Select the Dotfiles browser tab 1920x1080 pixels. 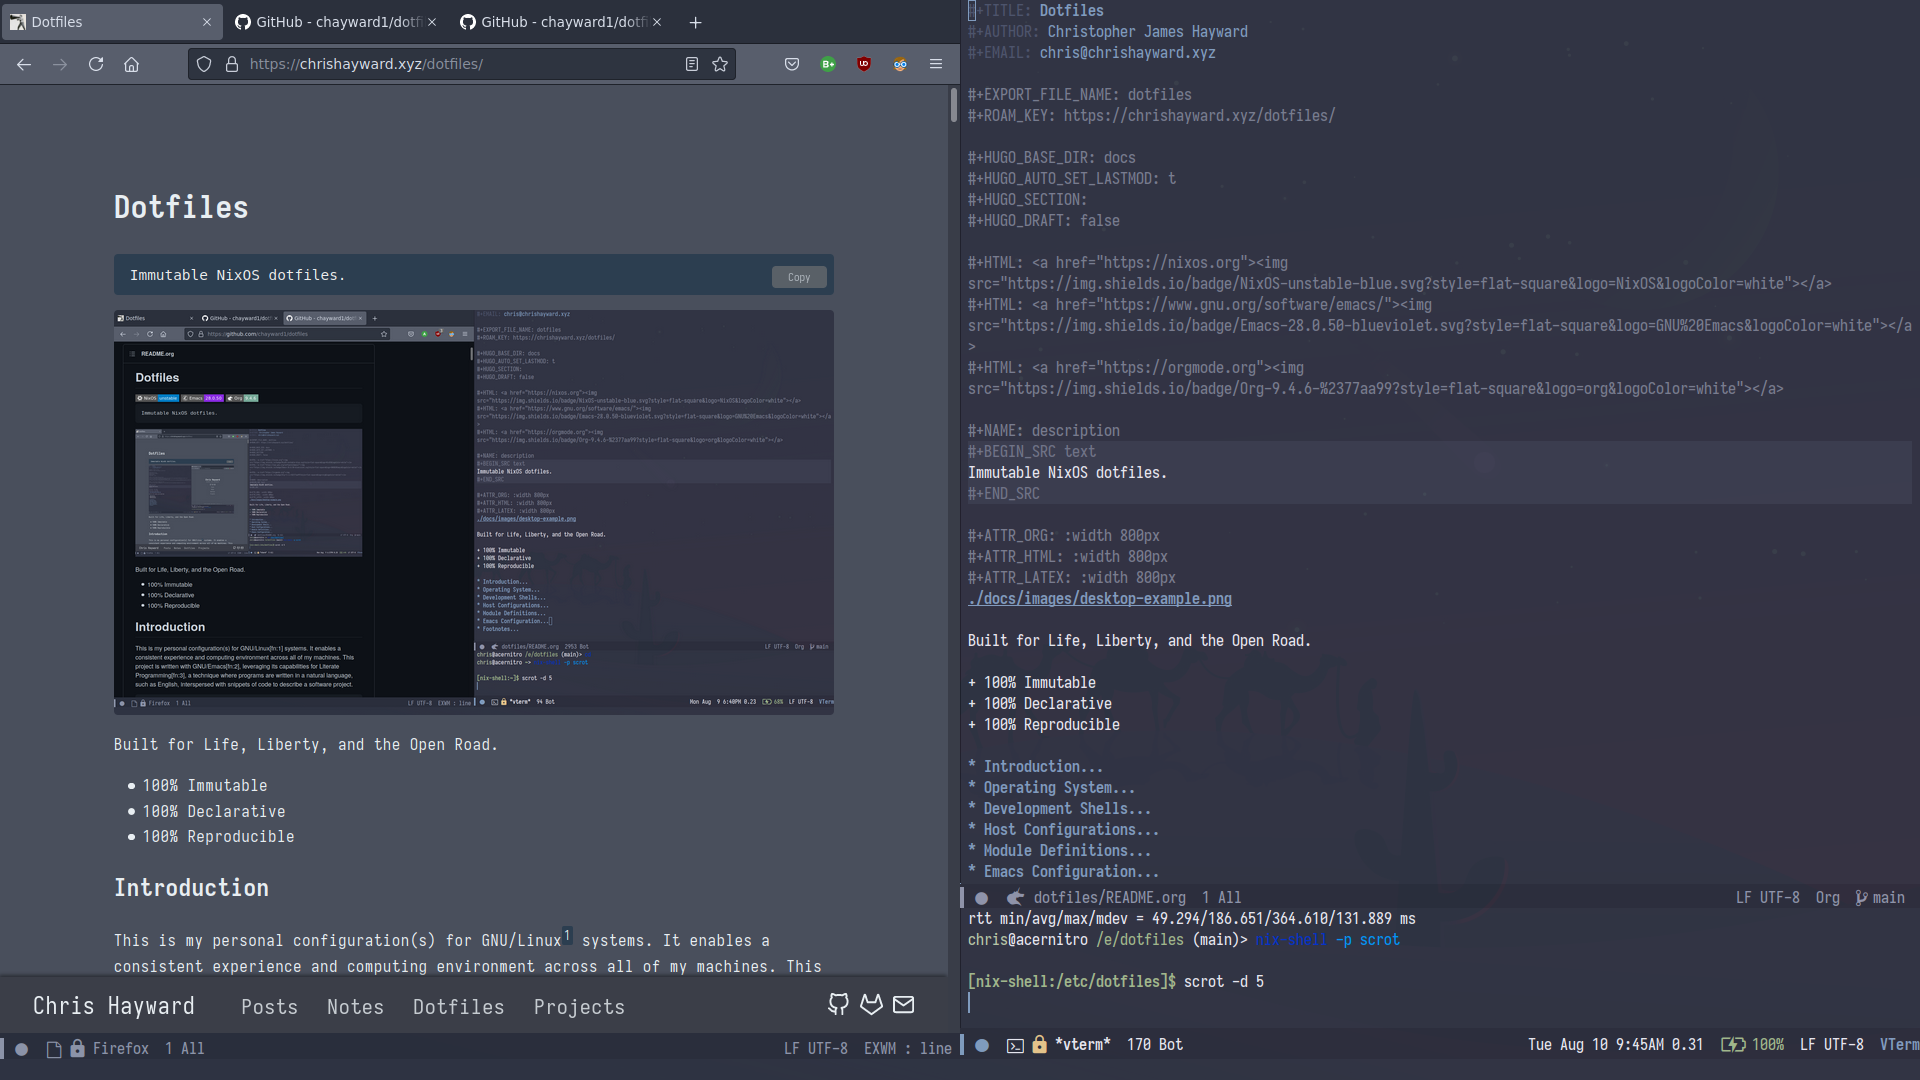(112, 21)
